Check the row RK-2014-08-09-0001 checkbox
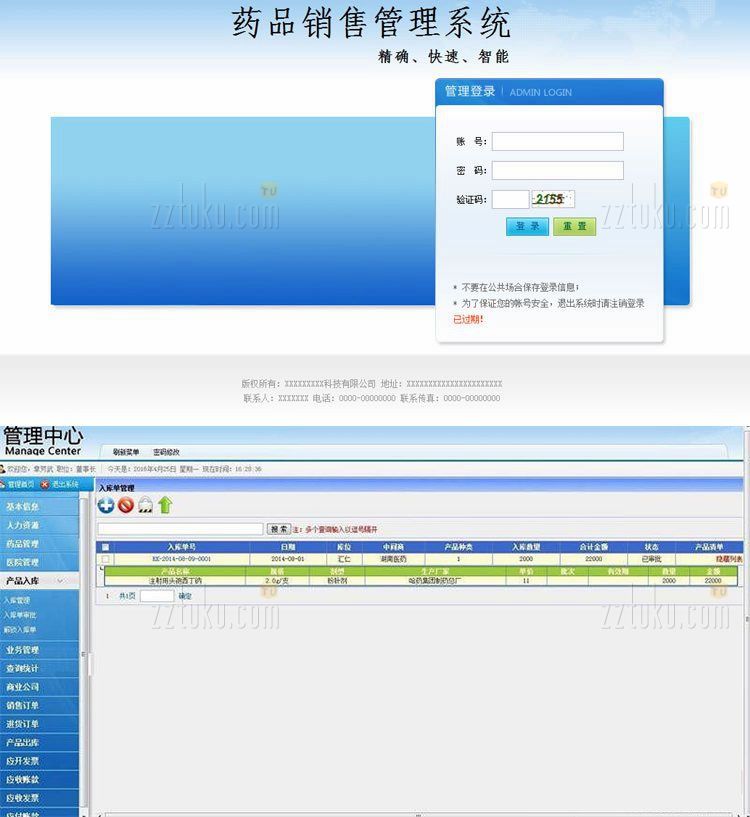 105,559
